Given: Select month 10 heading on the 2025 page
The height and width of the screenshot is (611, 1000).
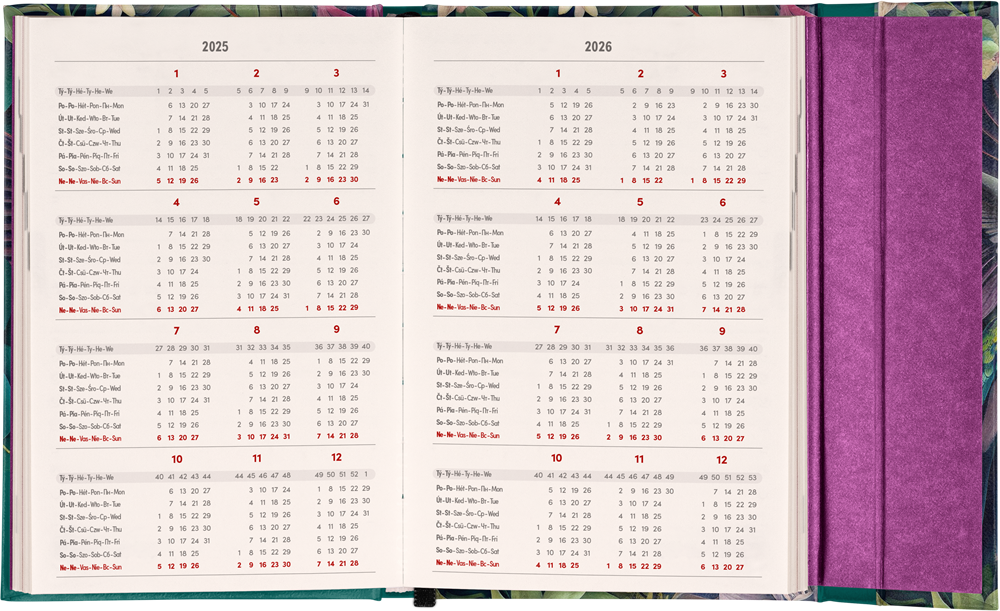Looking at the screenshot, I should point(177,459).
